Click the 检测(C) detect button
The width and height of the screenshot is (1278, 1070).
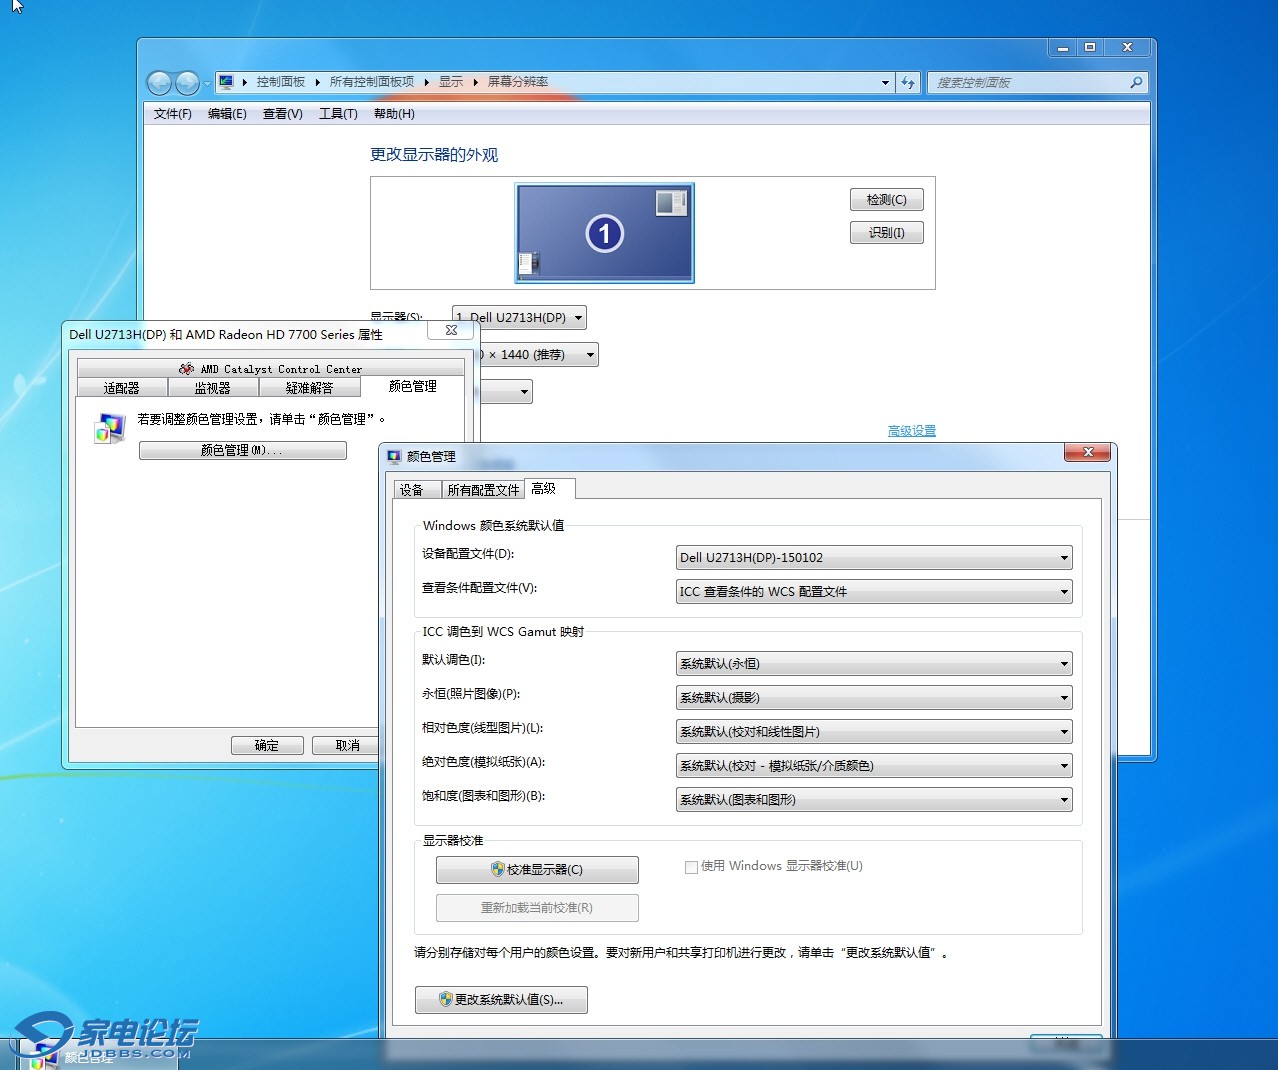(x=886, y=200)
